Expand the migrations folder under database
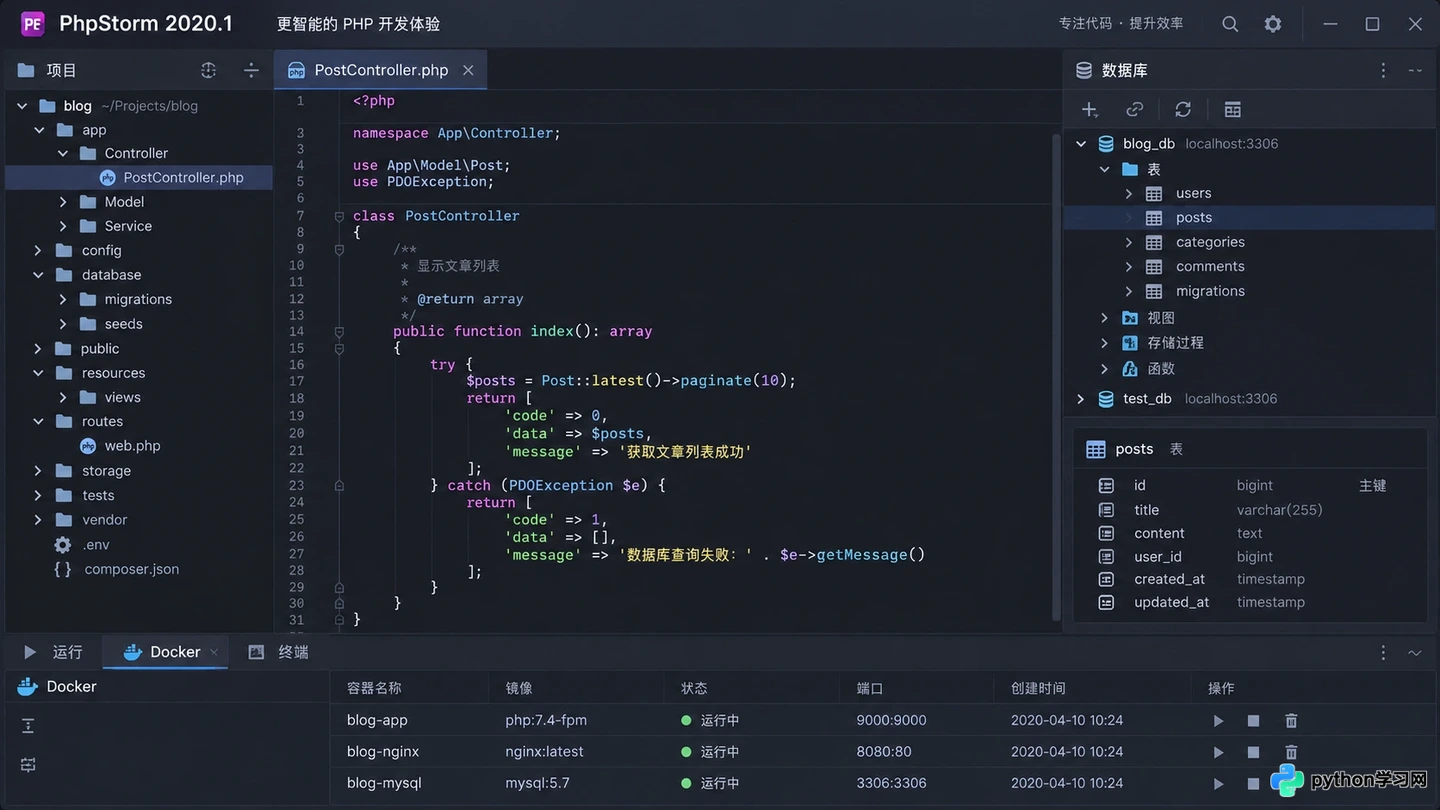Image resolution: width=1440 pixels, height=810 pixels. point(63,299)
